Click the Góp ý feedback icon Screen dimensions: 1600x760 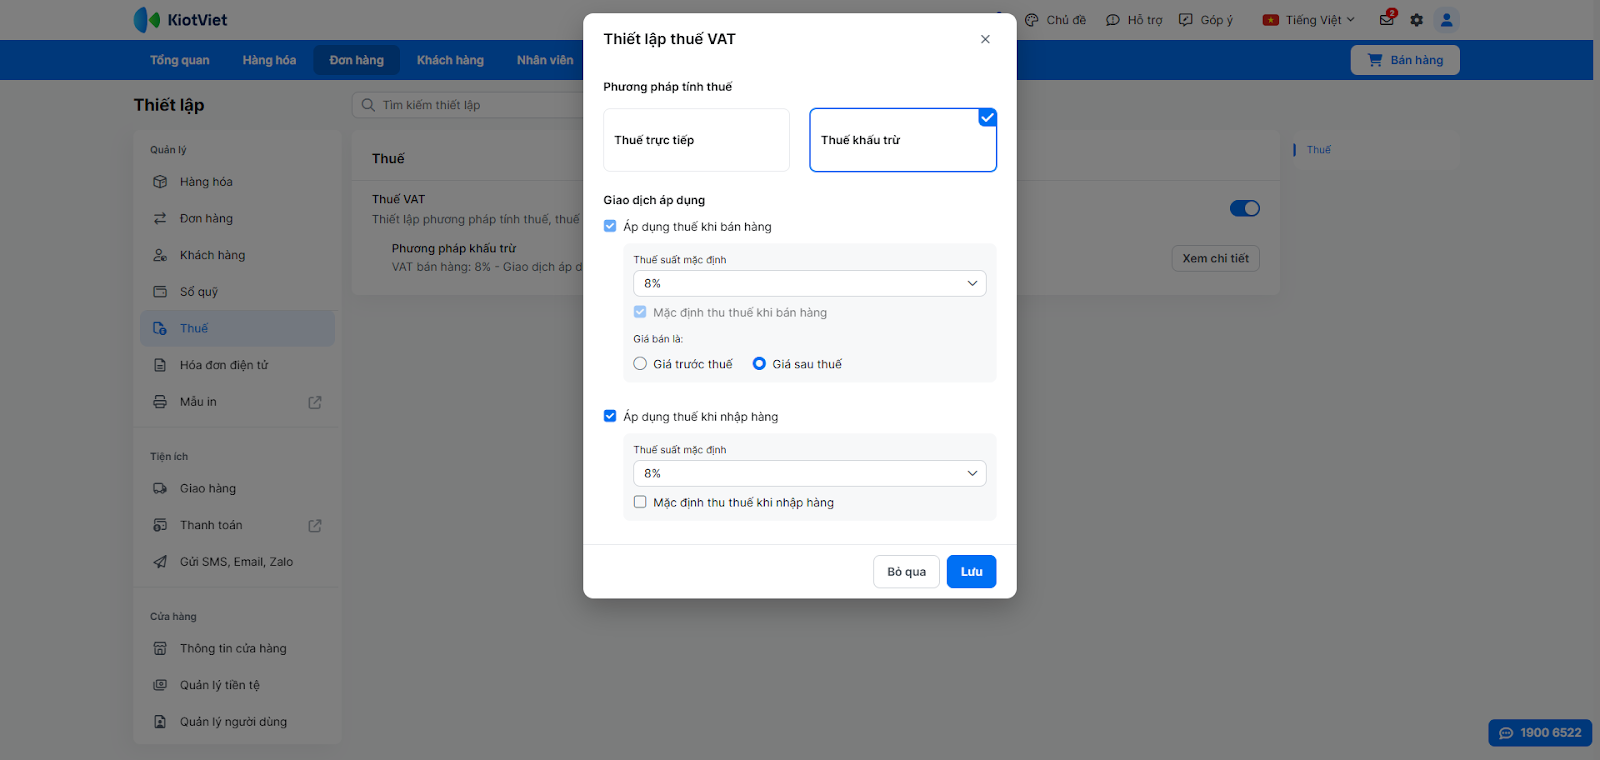click(x=1186, y=20)
